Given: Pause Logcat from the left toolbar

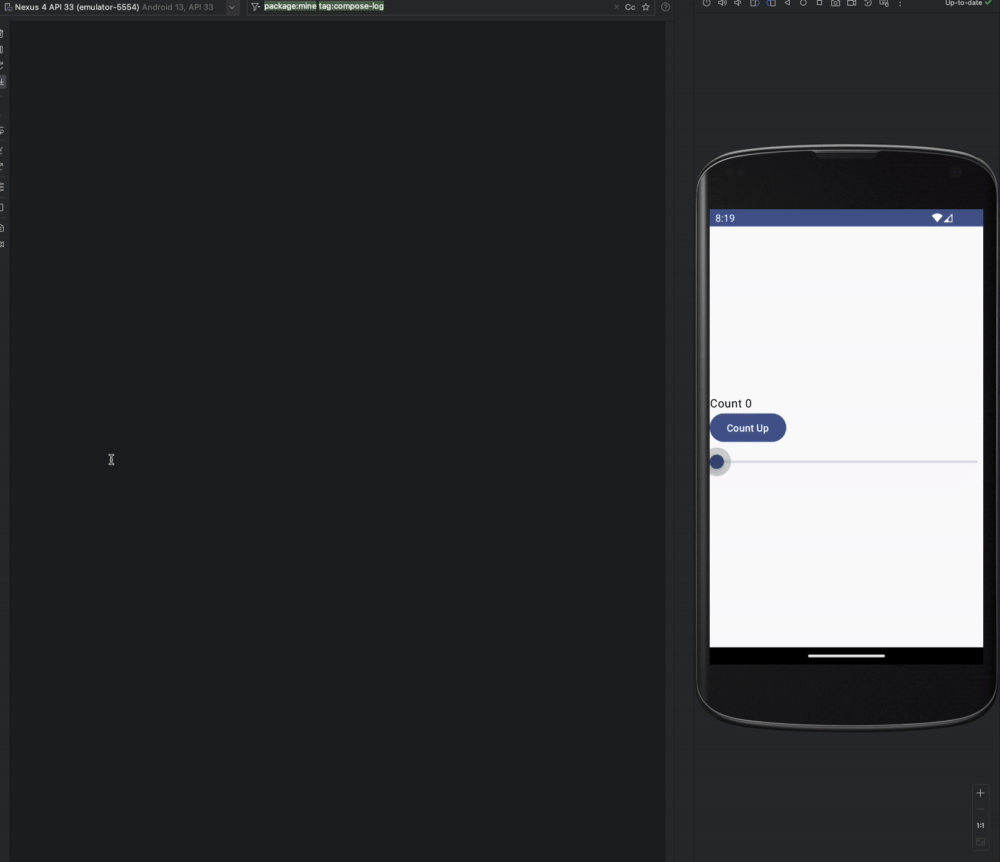Looking at the screenshot, I should [x=2, y=49].
